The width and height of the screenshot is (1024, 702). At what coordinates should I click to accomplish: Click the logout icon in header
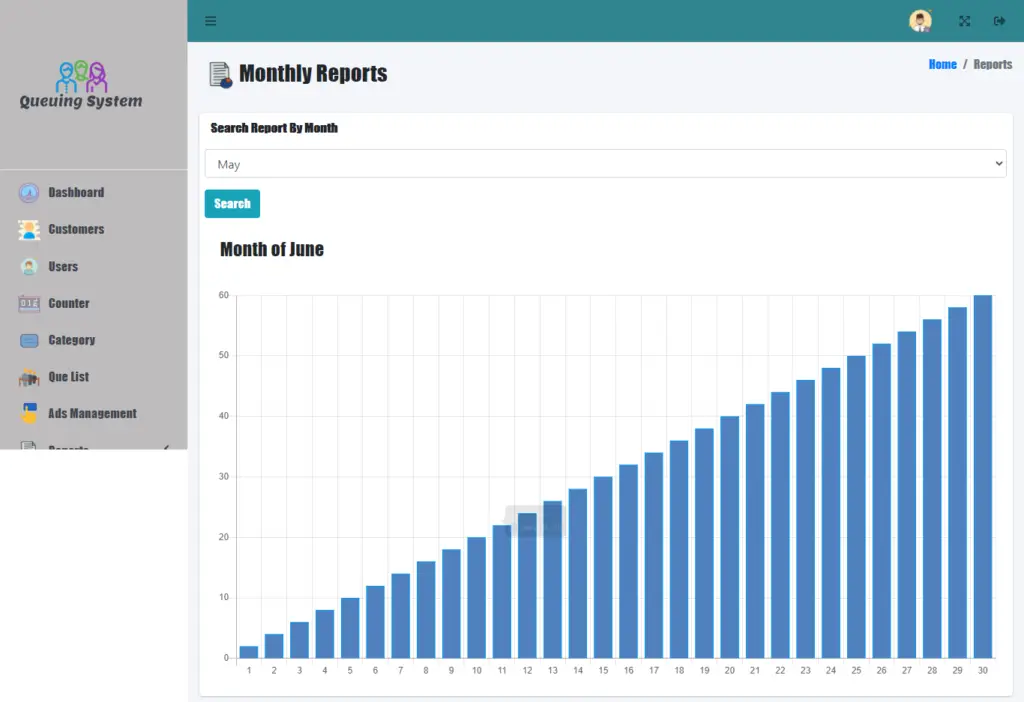coord(999,21)
